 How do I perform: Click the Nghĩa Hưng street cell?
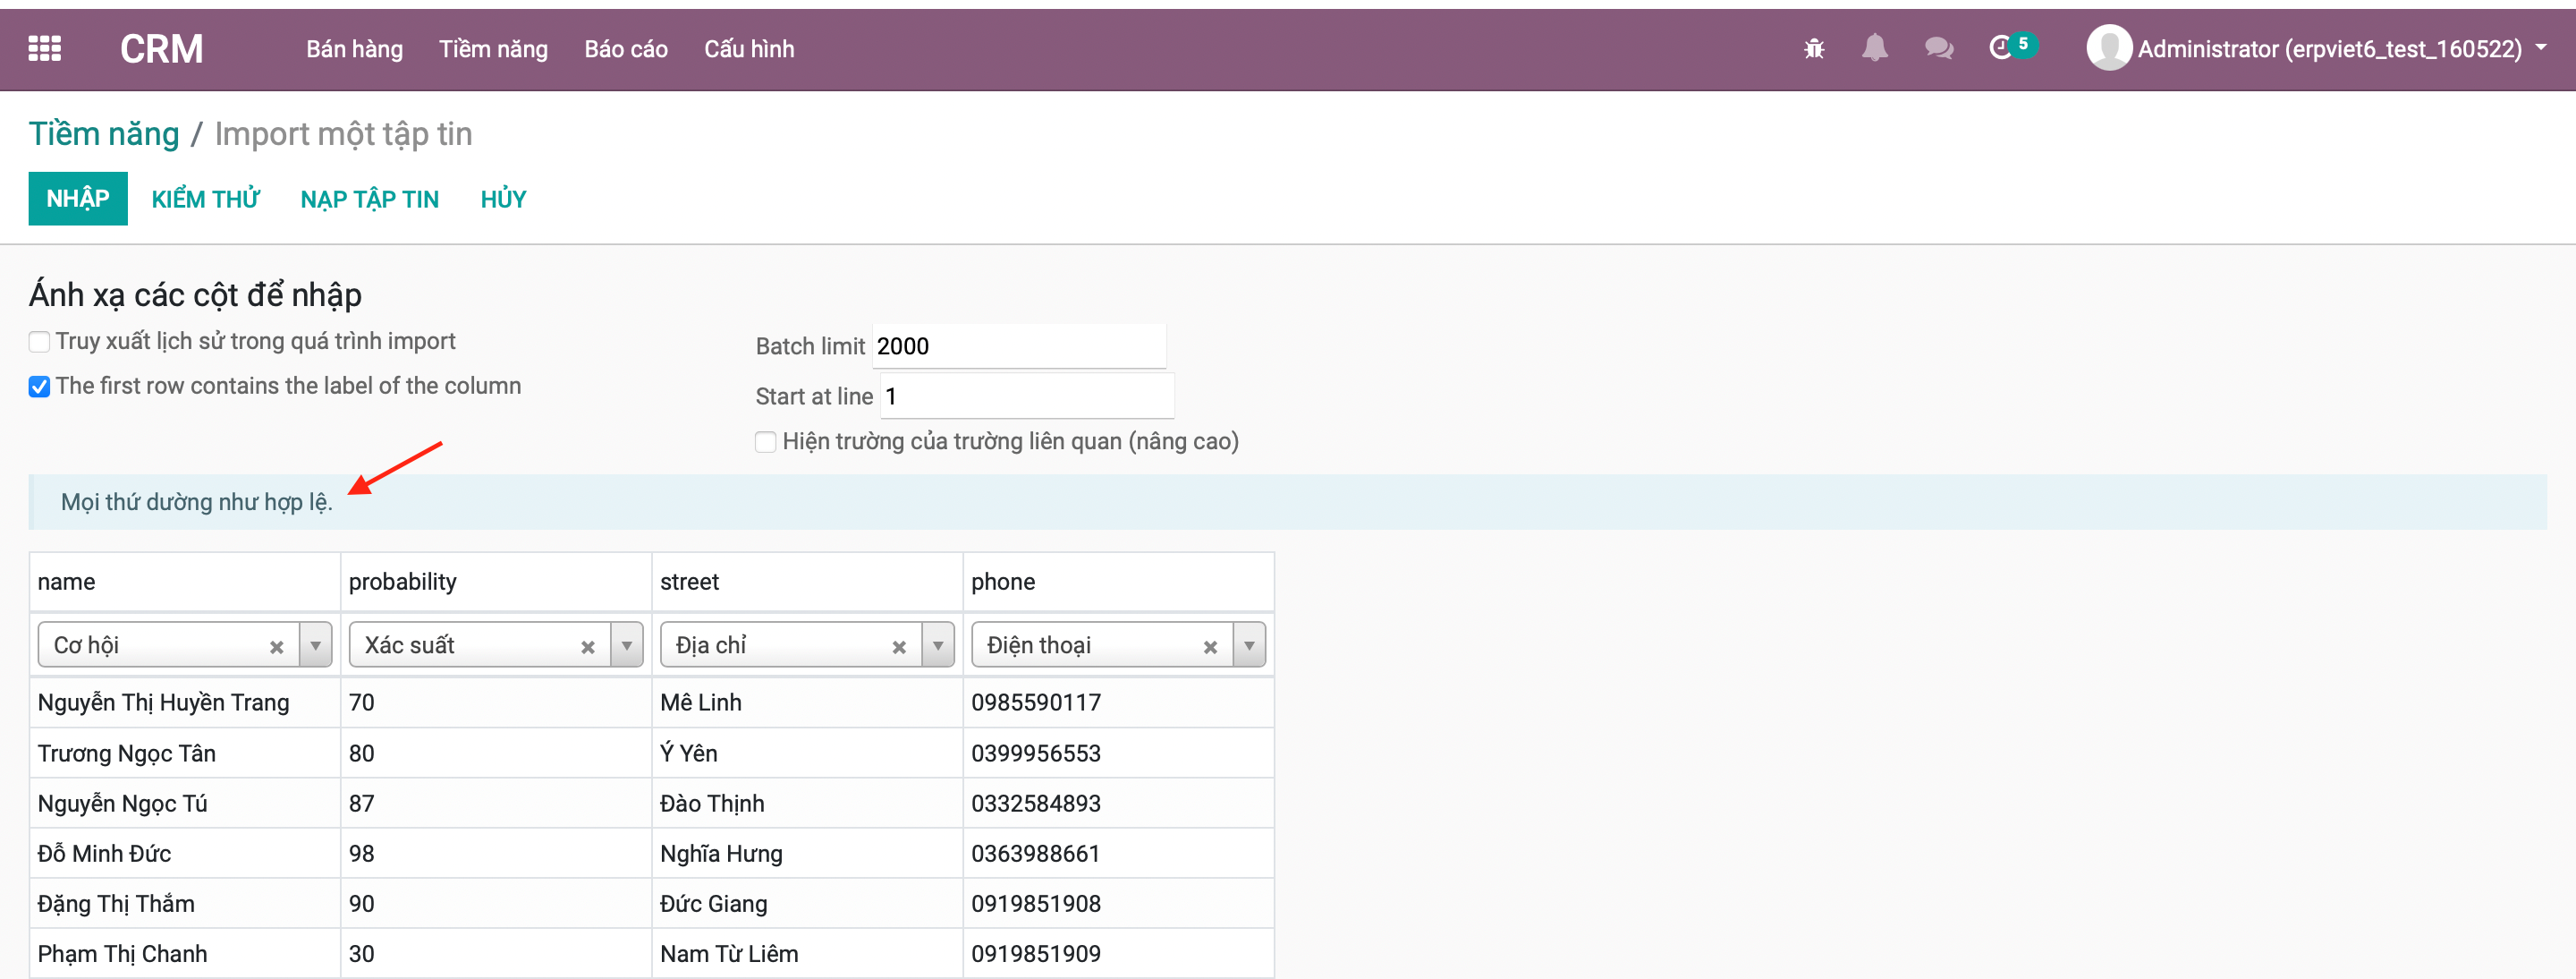(x=807, y=853)
